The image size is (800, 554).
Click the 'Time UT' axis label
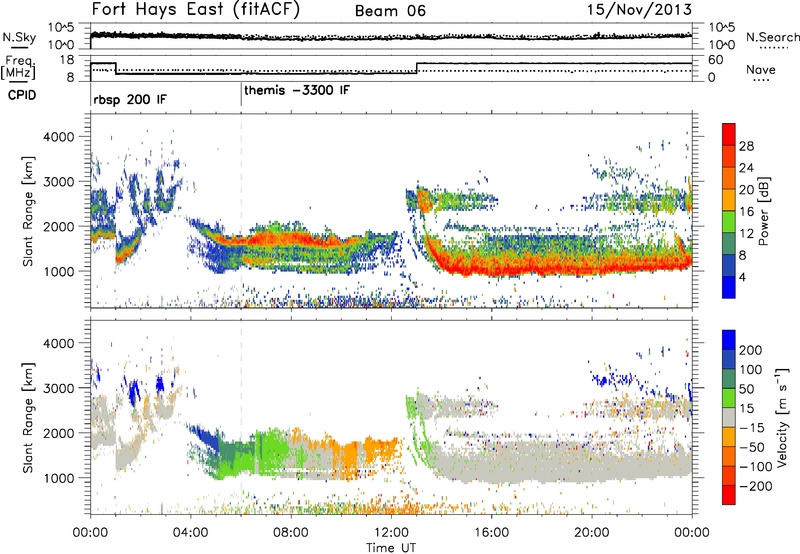[391, 548]
